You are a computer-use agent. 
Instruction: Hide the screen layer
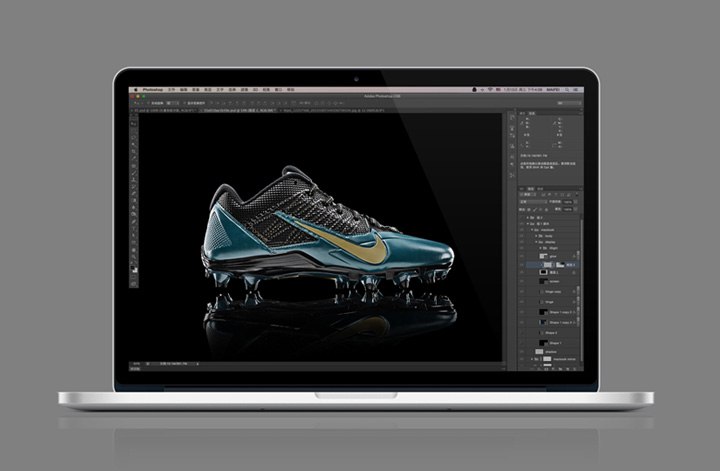point(522,281)
